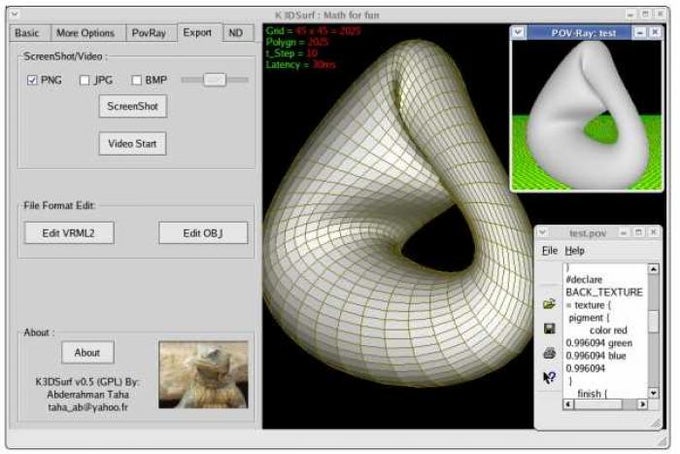This screenshot has height=454, width=680.
Task: Click the printer icon in test.pov window
Action: [x=549, y=353]
